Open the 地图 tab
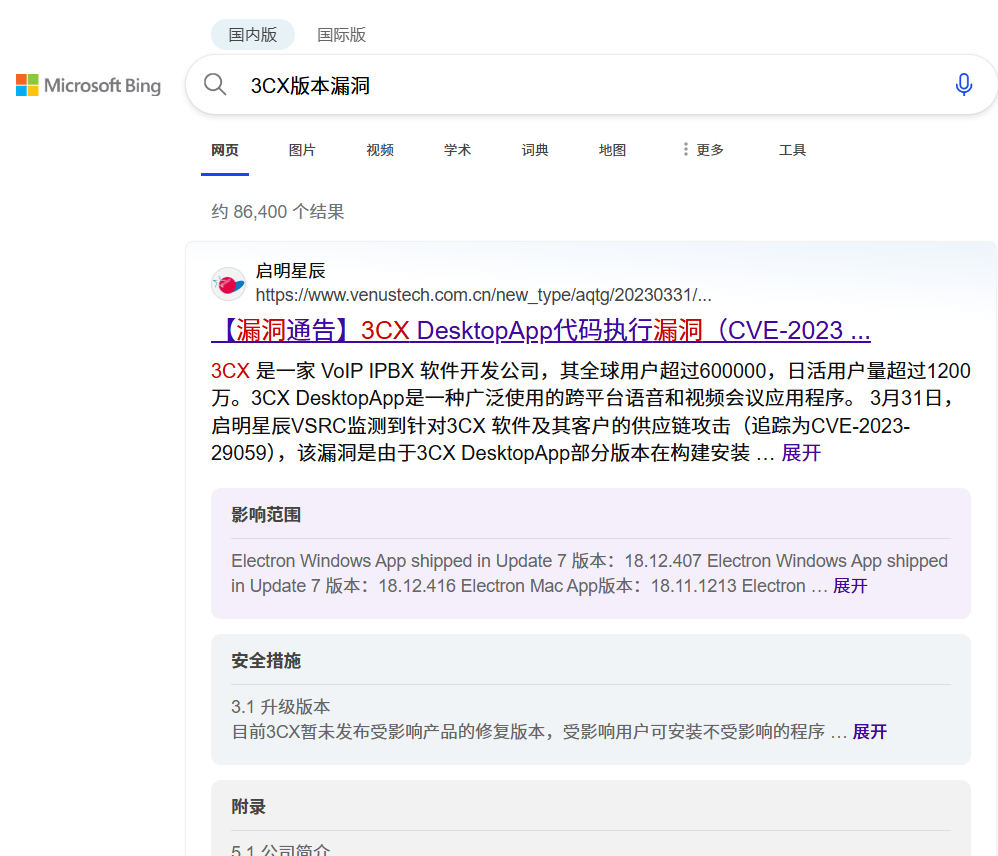Image resolution: width=998 pixels, height=856 pixels. coord(613,150)
